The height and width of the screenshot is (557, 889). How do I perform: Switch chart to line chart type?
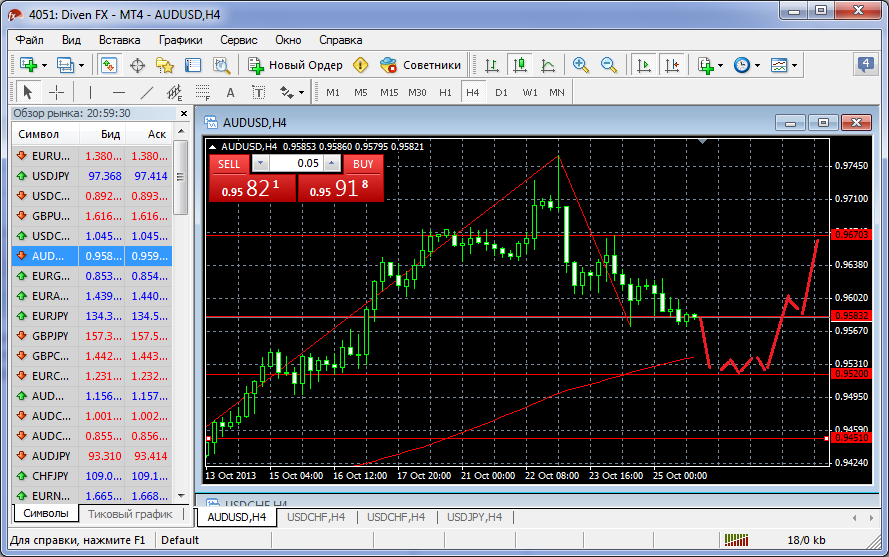pos(548,65)
